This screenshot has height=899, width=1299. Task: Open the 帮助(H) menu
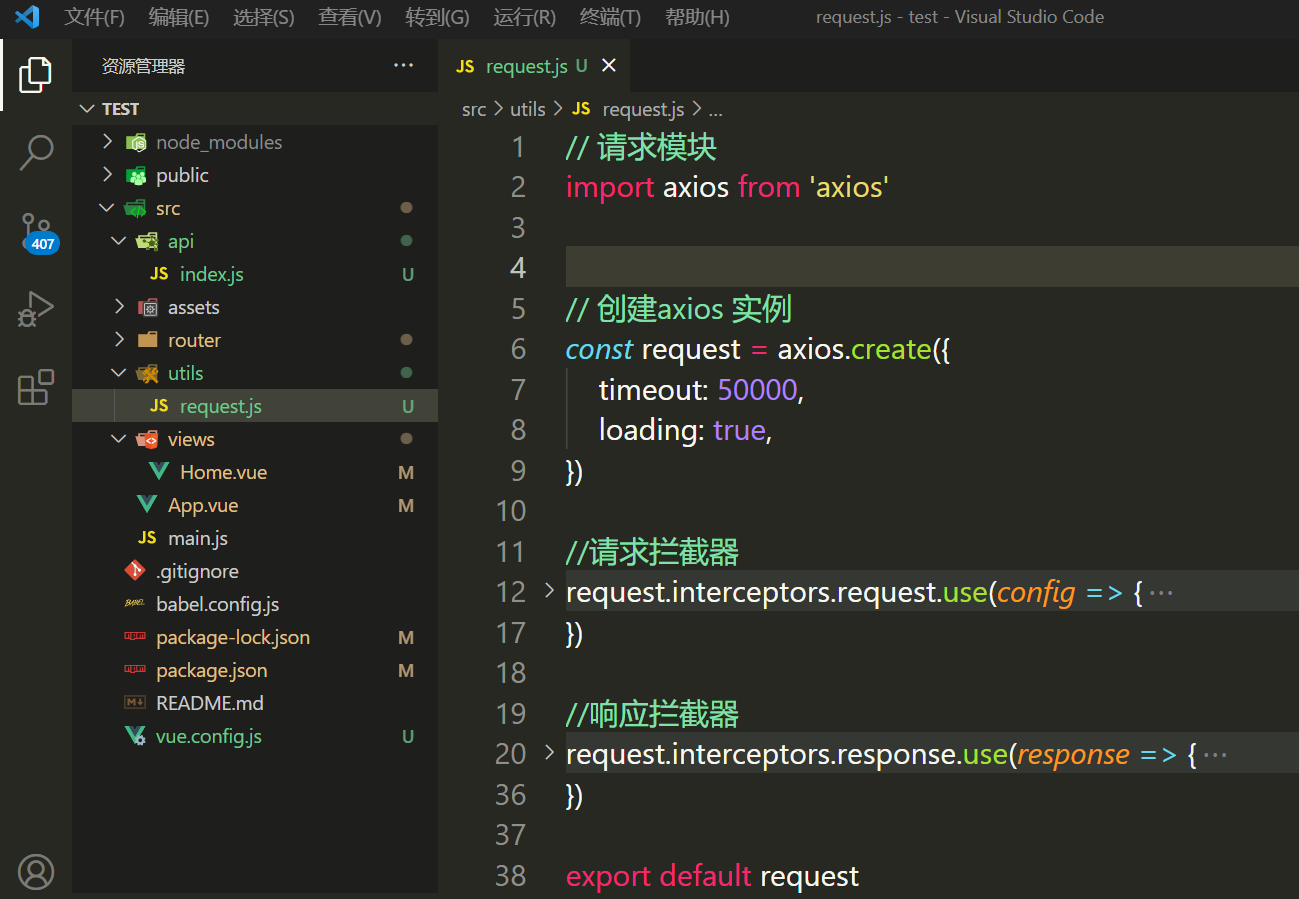[x=697, y=17]
